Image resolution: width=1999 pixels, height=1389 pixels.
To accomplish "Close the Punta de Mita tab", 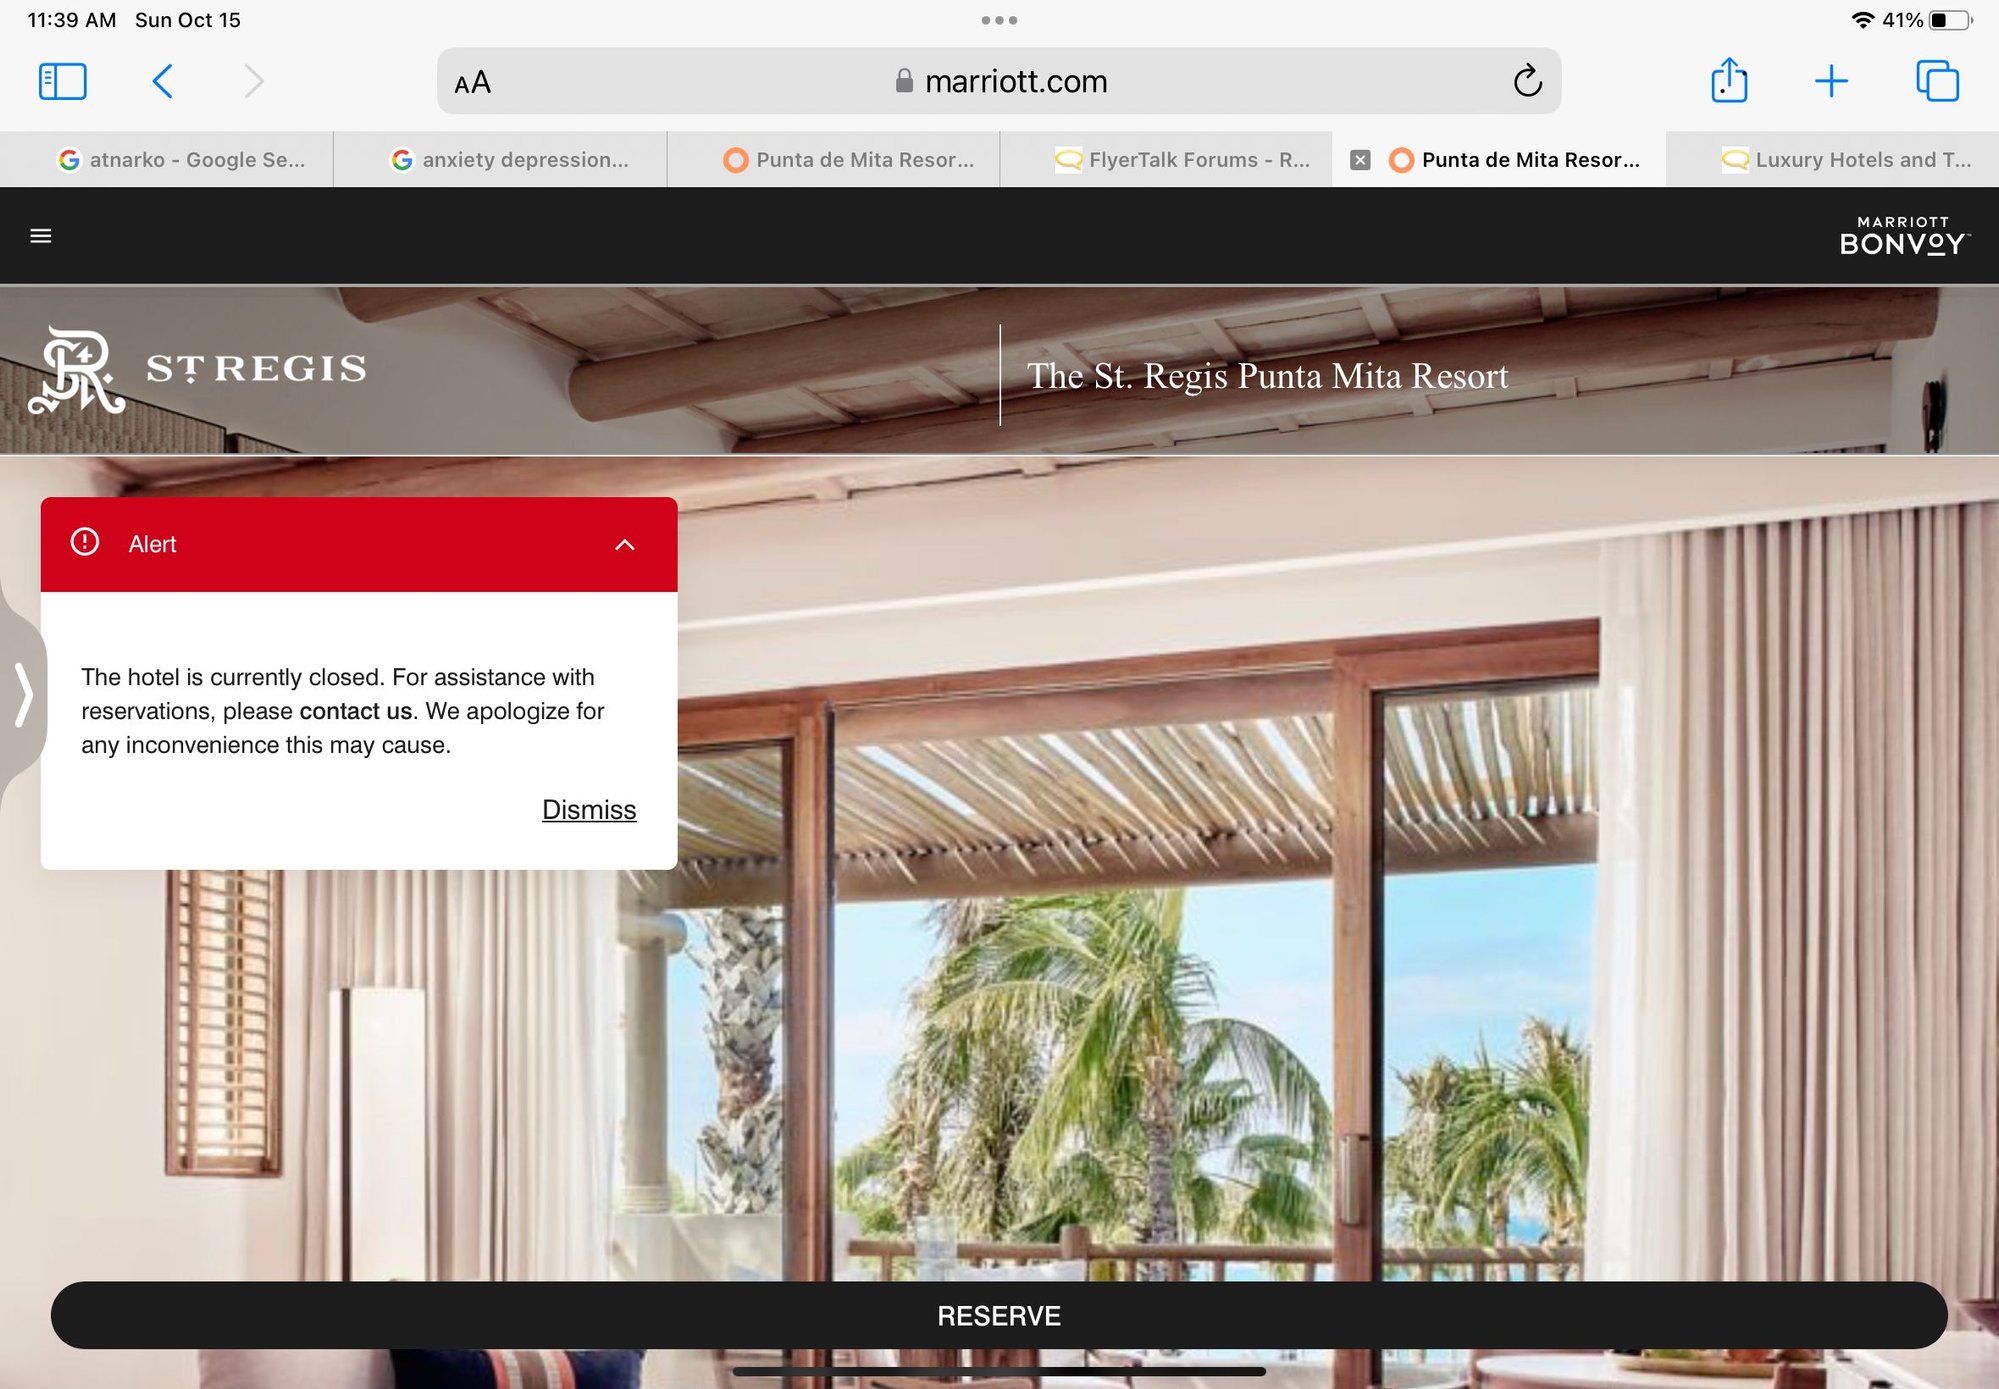I will coord(1363,158).
